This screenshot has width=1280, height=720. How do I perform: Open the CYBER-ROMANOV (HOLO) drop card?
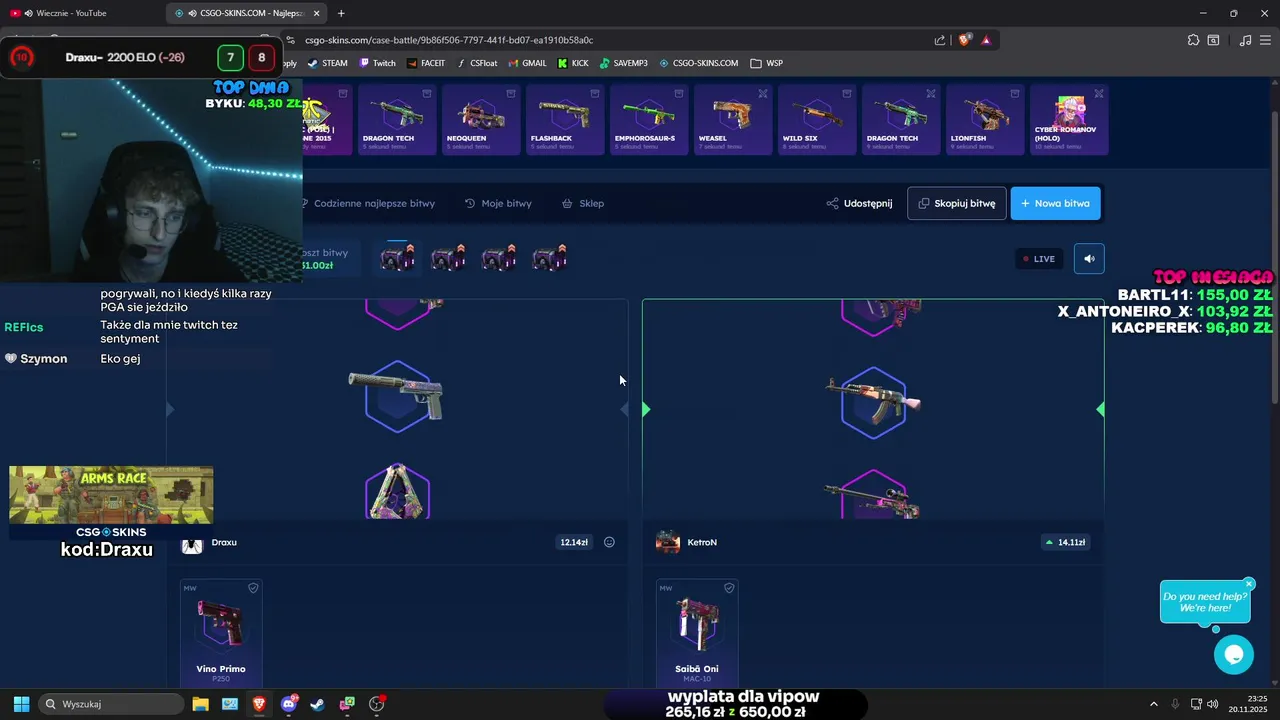pyautogui.click(x=1069, y=120)
